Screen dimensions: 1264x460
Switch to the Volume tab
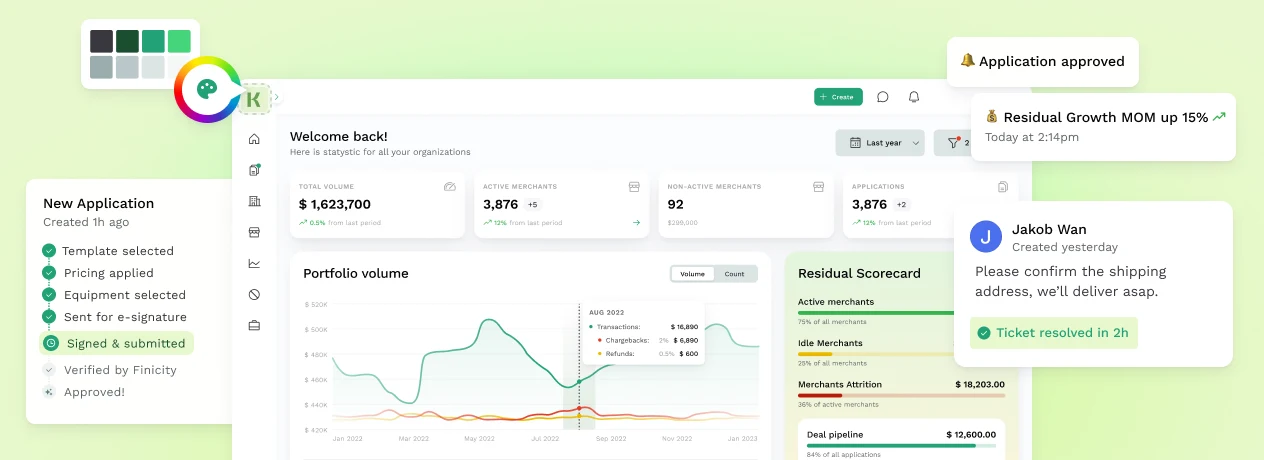click(x=692, y=274)
